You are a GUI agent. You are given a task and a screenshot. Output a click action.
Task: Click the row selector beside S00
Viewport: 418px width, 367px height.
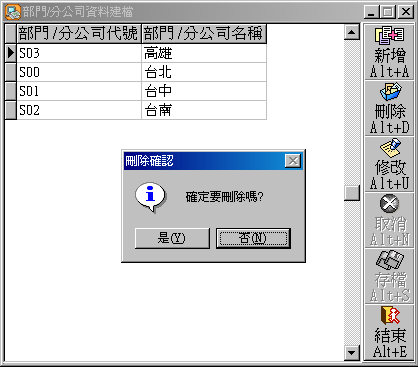point(11,72)
